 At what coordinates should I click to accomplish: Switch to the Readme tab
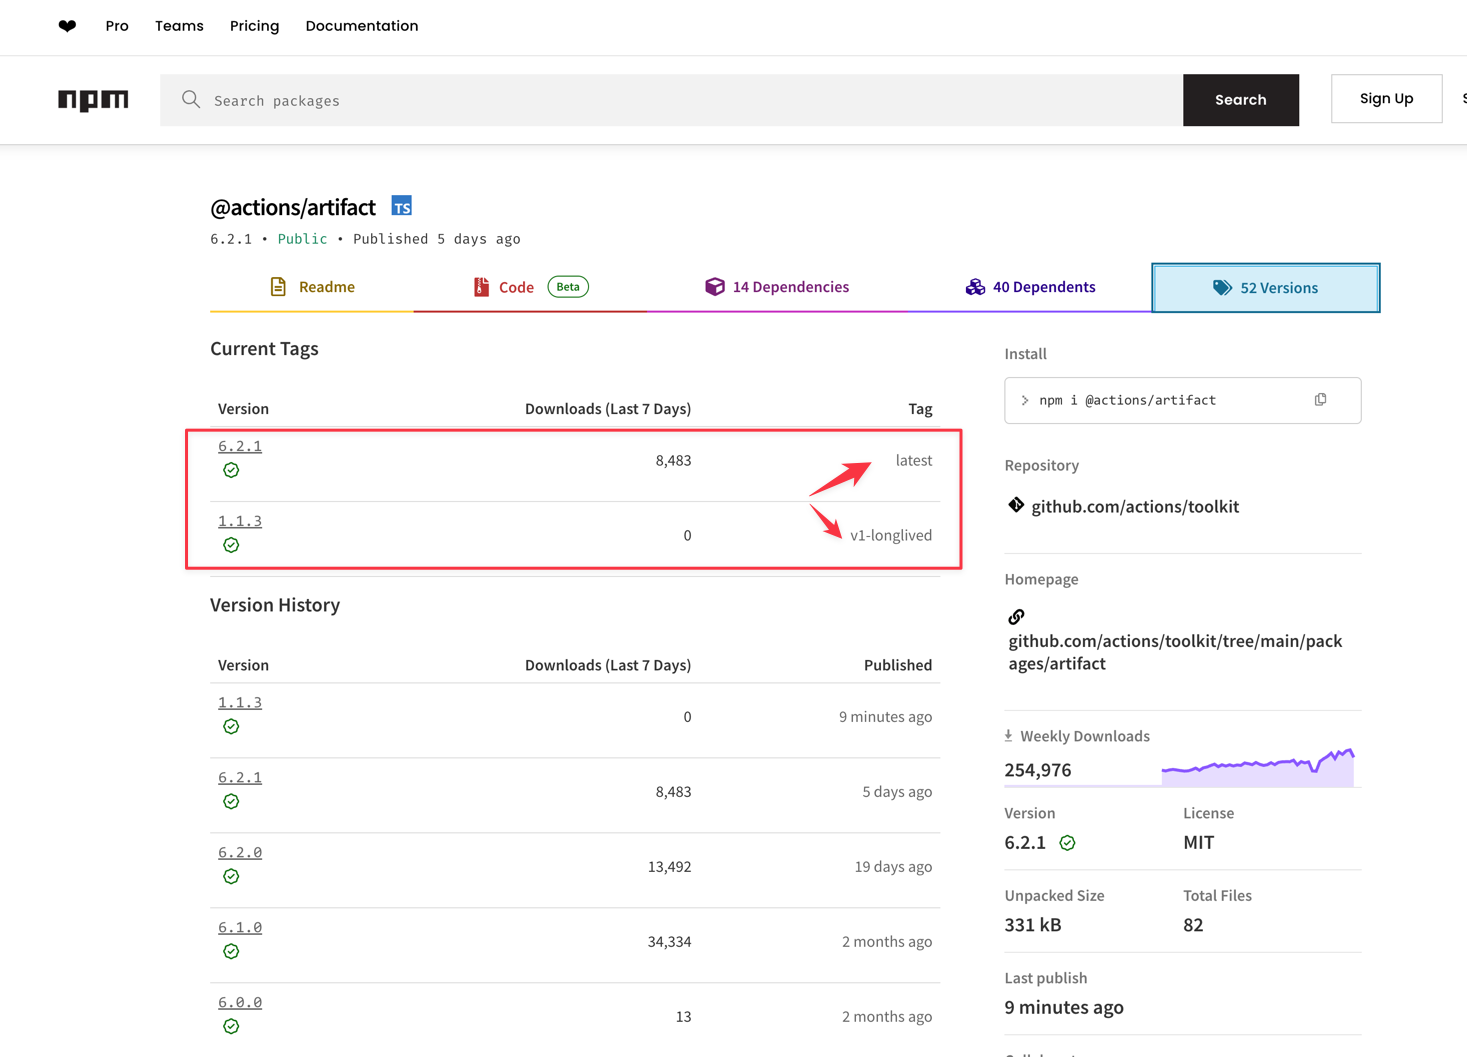312,287
